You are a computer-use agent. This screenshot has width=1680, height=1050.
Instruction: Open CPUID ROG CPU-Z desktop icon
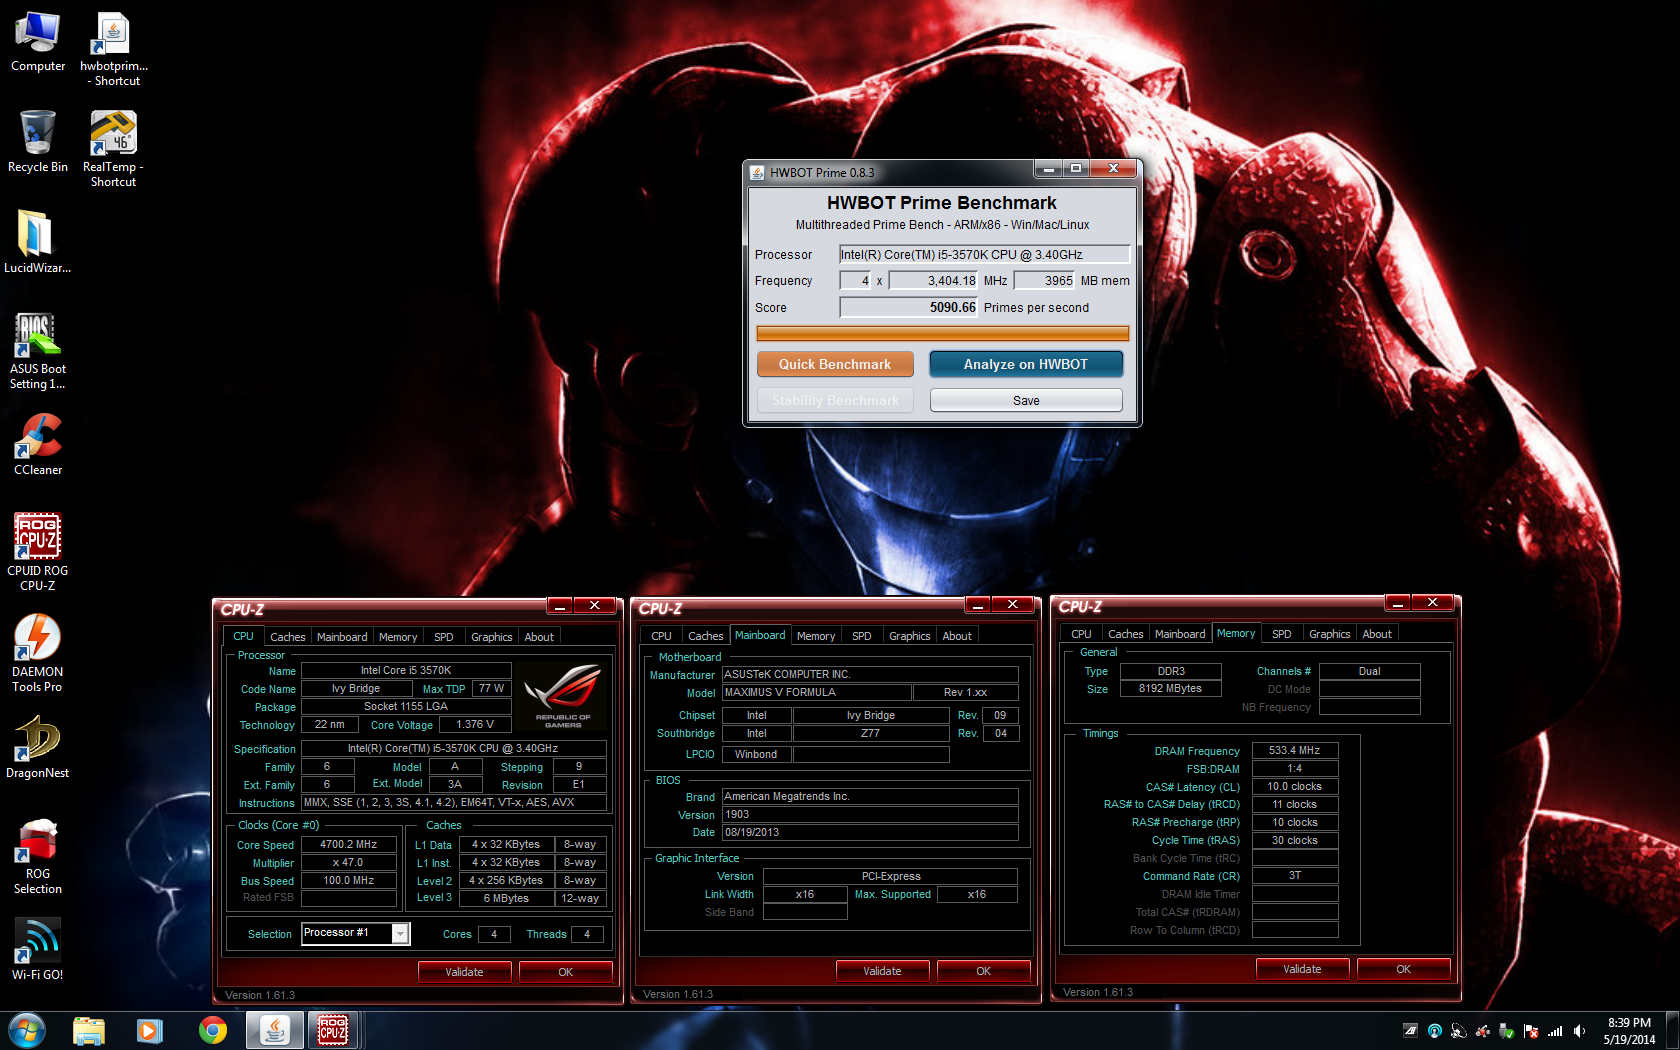[38, 552]
